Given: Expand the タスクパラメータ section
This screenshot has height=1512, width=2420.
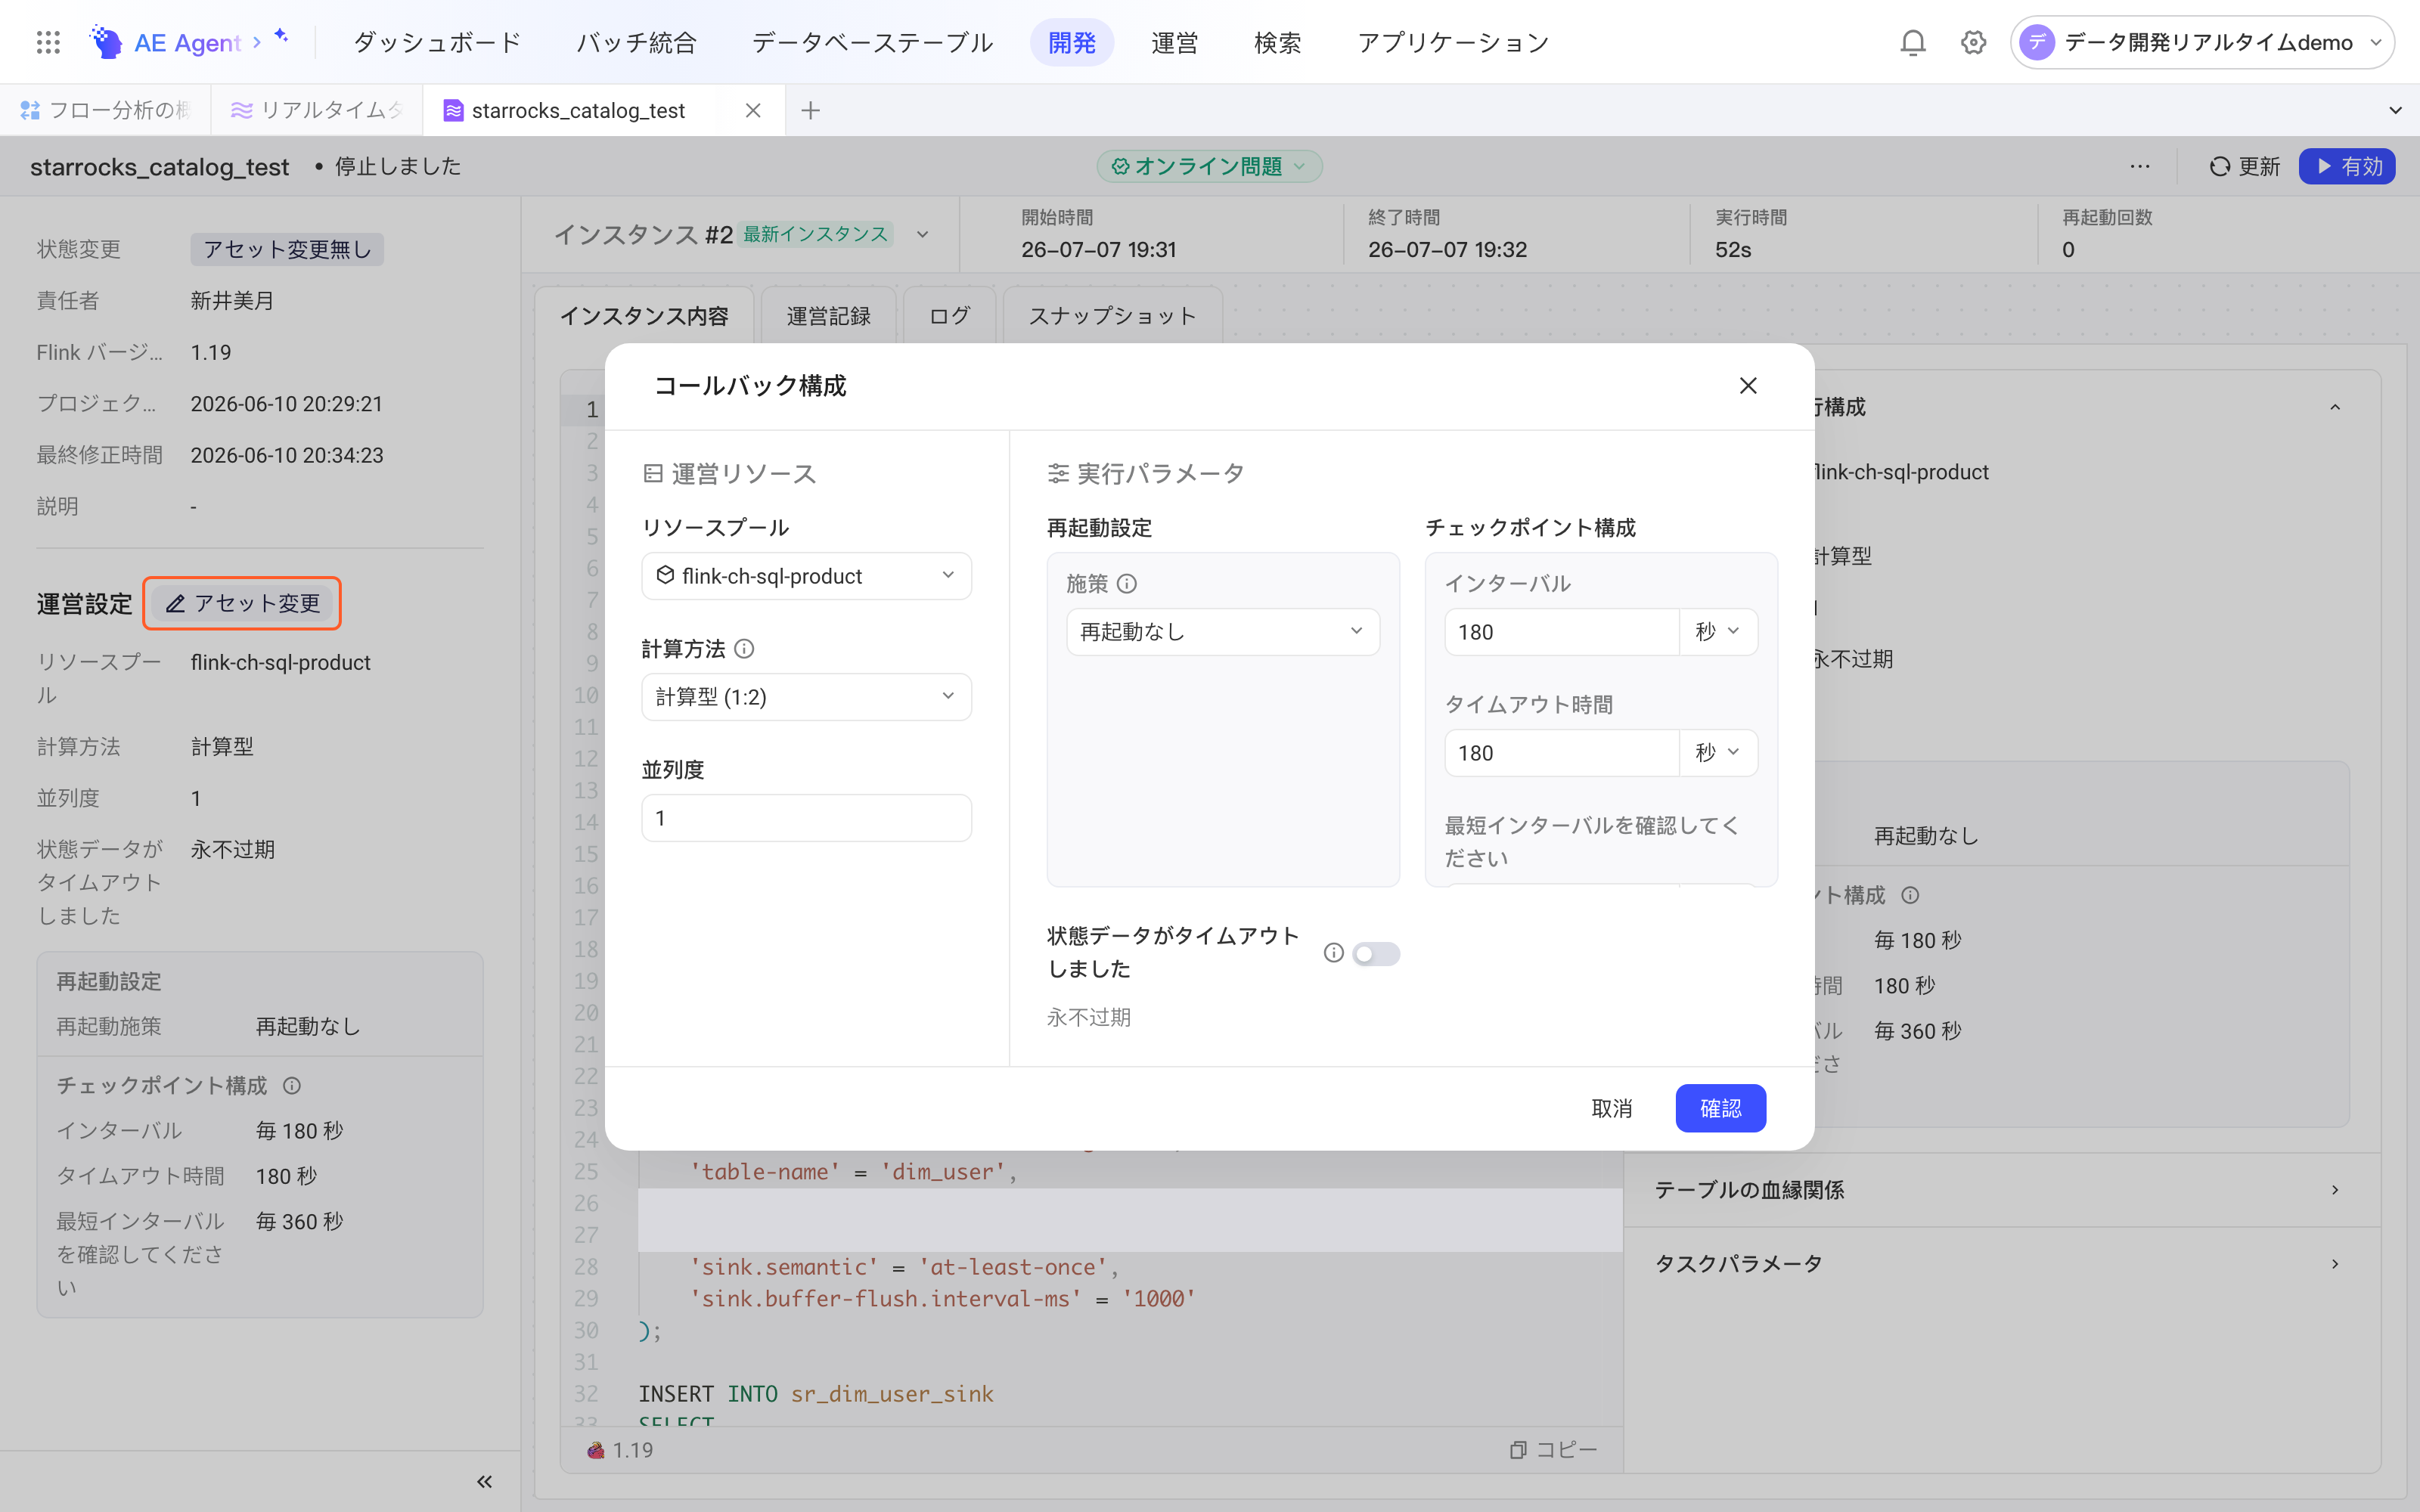Looking at the screenshot, I should click(x=2001, y=1264).
